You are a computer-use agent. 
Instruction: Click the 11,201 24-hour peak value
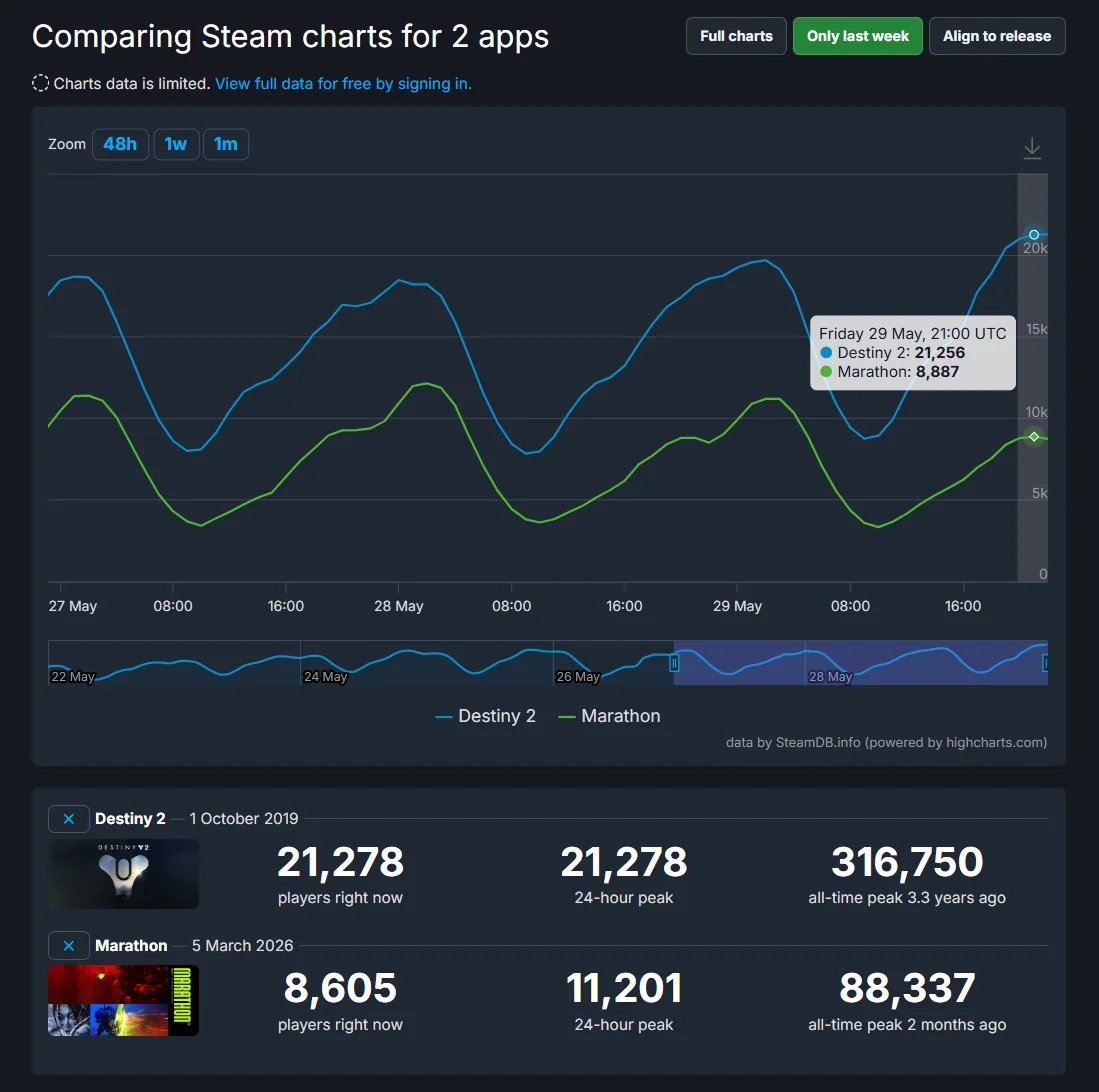624,988
